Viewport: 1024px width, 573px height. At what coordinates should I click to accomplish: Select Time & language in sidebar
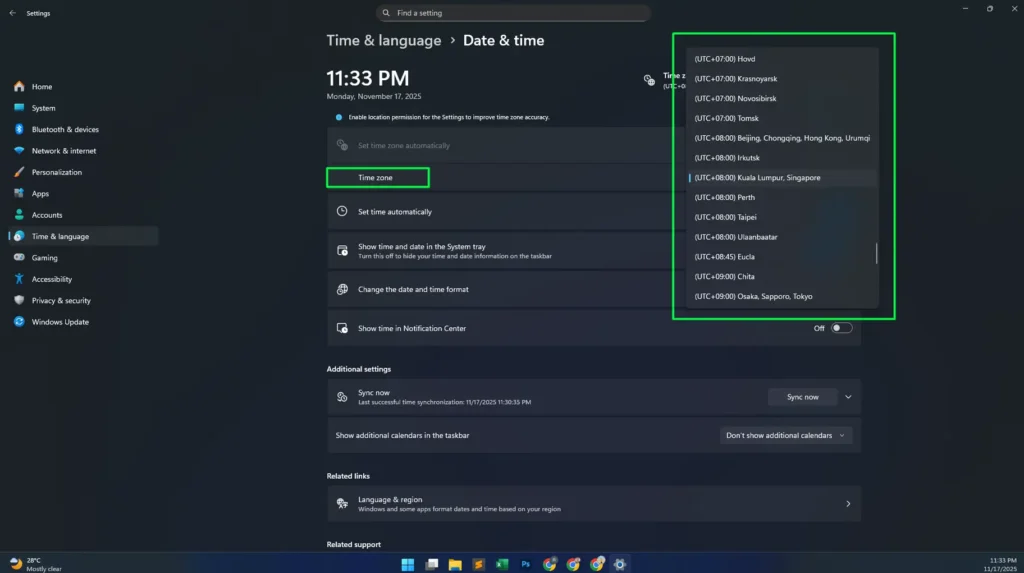[84, 237]
